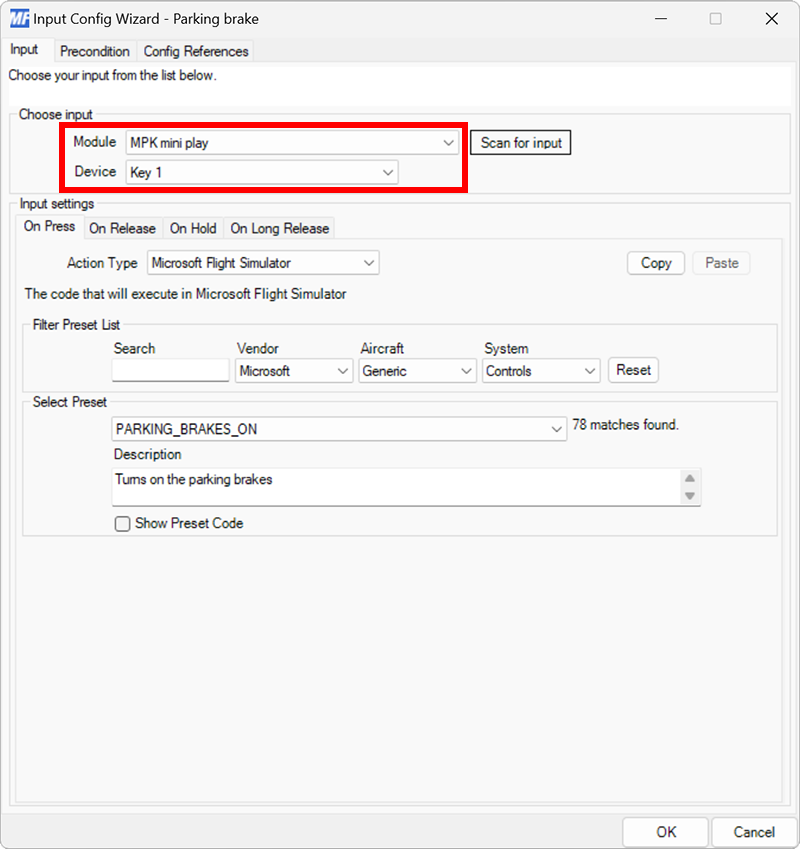Click inside the Search field

[x=170, y=370]
